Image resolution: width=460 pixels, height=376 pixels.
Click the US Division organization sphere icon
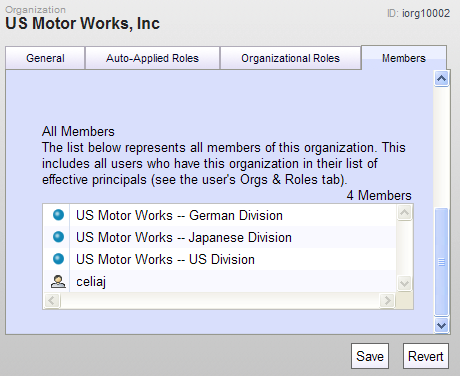tap(58, 259)
